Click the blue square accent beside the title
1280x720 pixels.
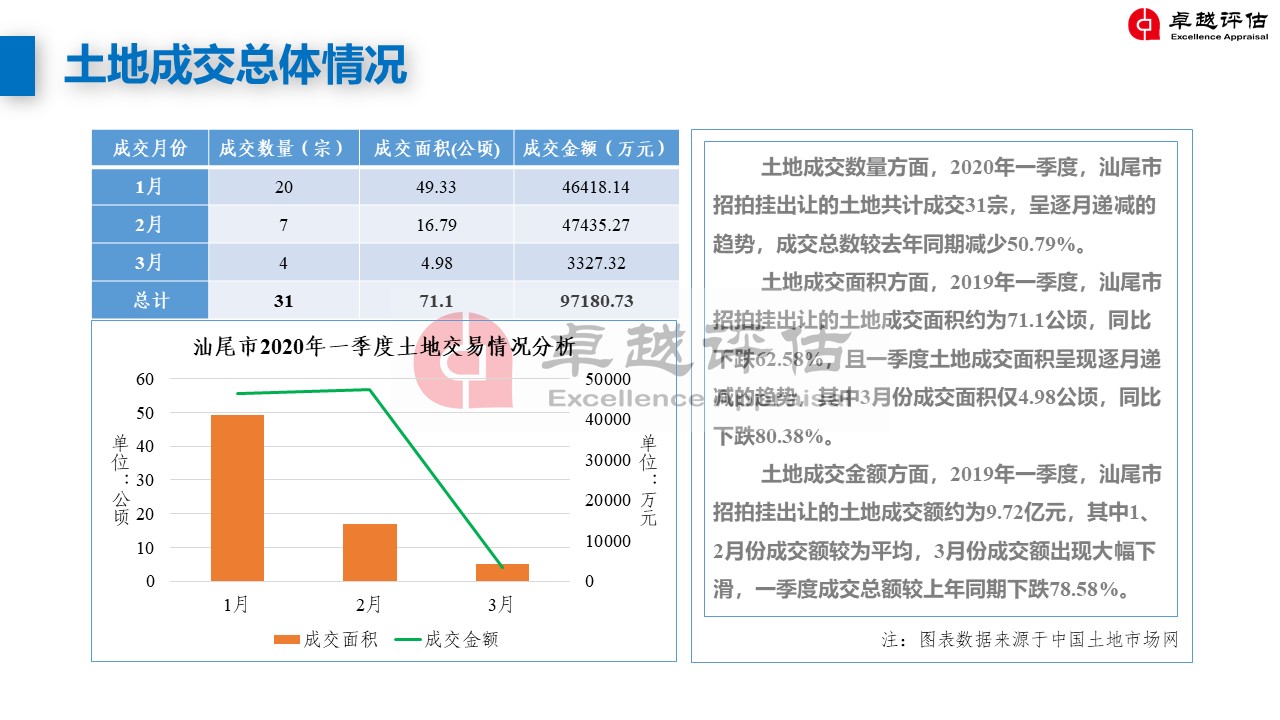pyautogui.click(x=17, y=66)
